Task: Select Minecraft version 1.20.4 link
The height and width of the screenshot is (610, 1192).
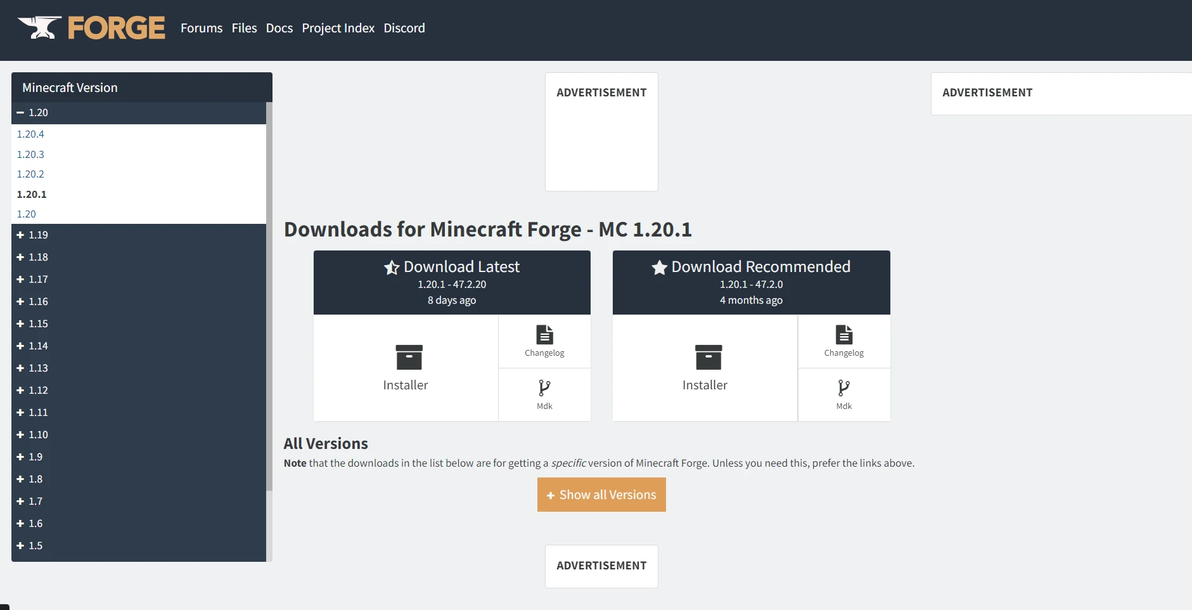Action: pyautogui.click(x=31, y=134)
